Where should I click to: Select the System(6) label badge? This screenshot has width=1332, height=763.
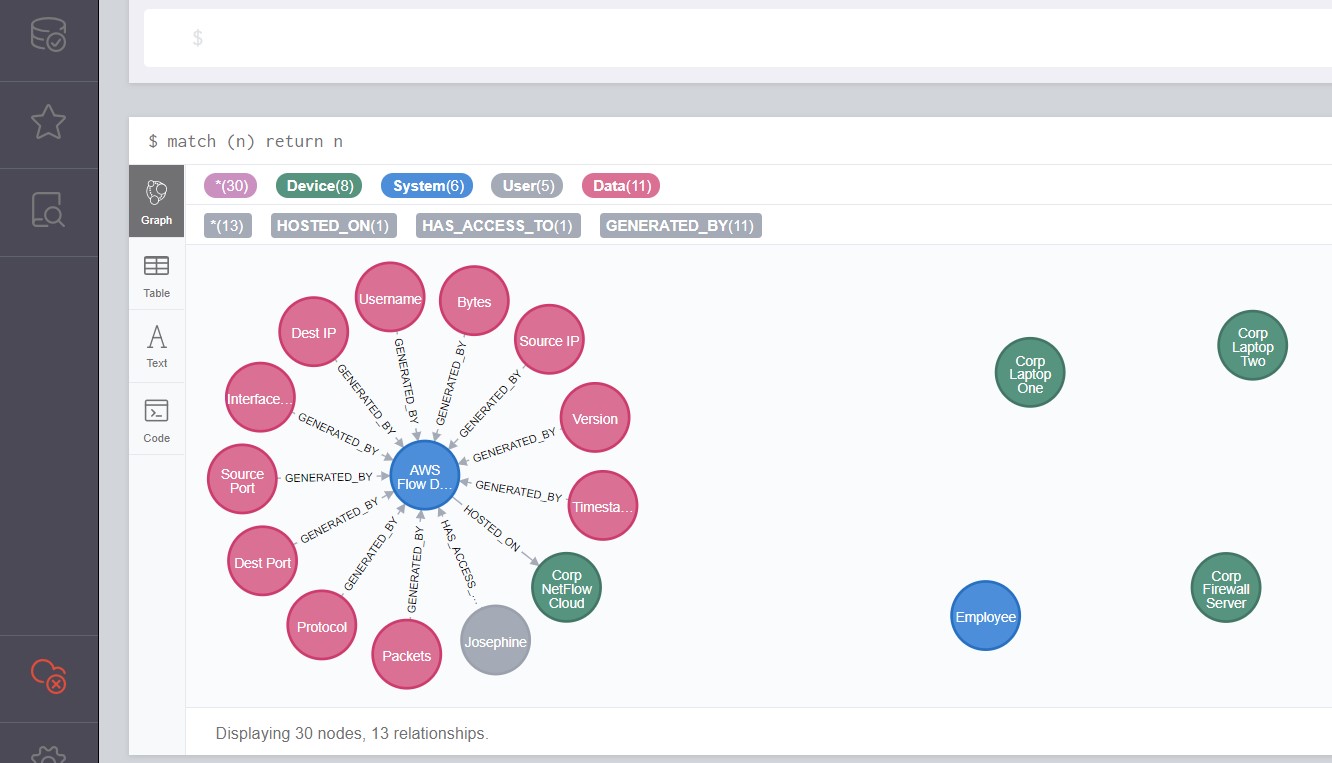[x=428, y=186]
